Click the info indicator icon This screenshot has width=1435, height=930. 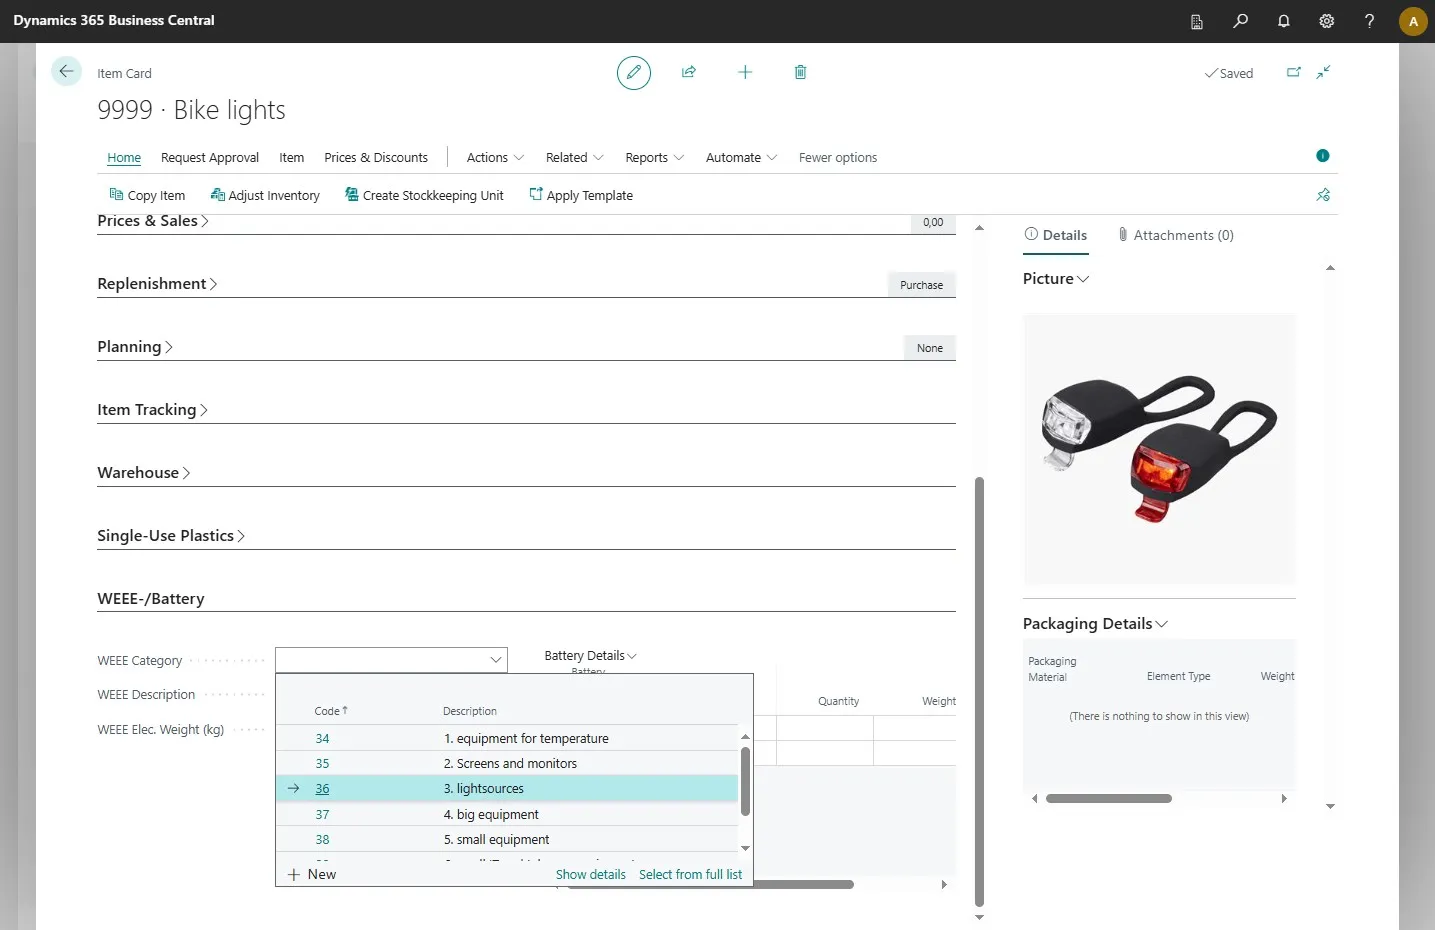(x=1323, y=155)
